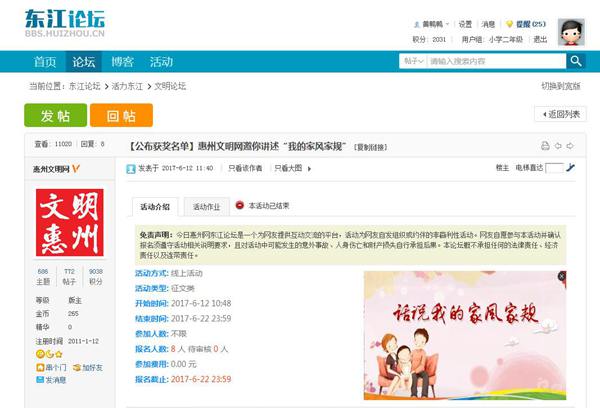Go to the 博客 navigation tab
This screenshot has width=600, height=408.
point(123,61)
